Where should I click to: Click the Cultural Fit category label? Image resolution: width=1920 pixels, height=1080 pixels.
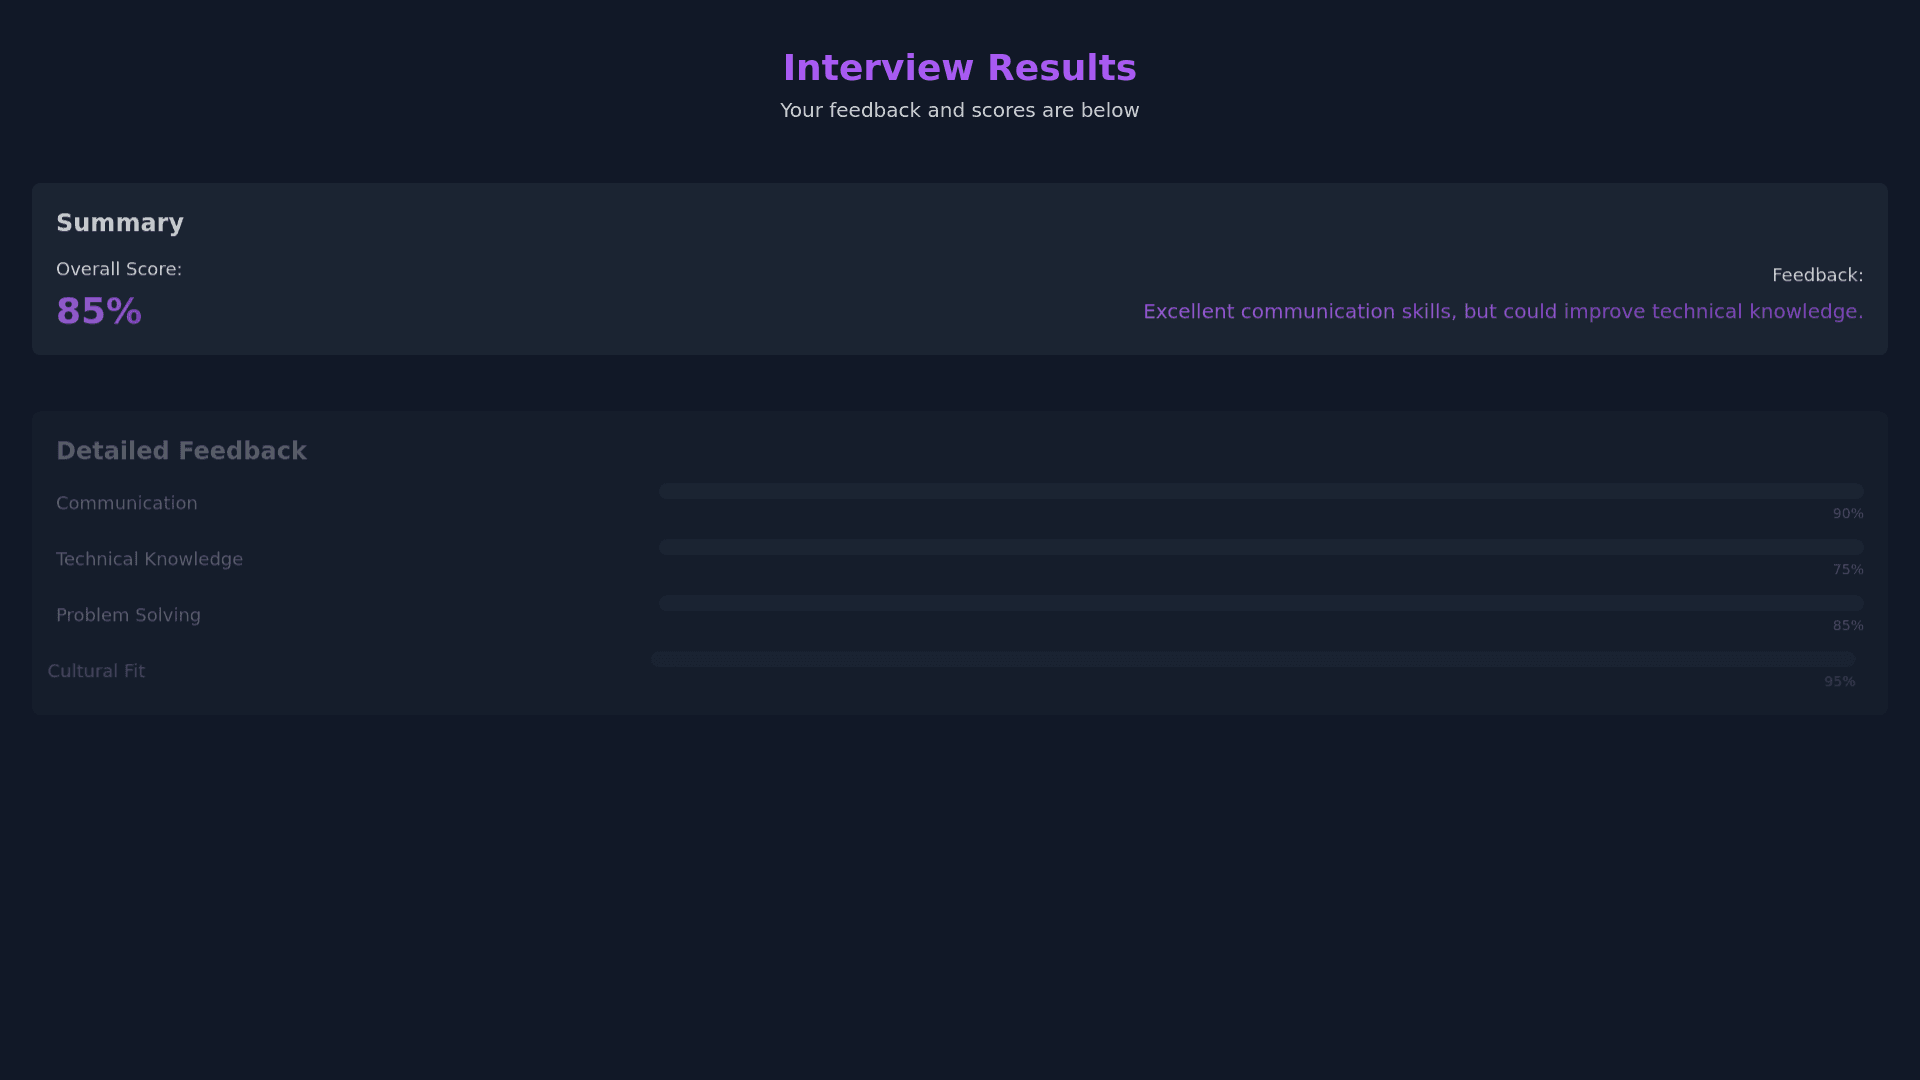click(96, 671)
